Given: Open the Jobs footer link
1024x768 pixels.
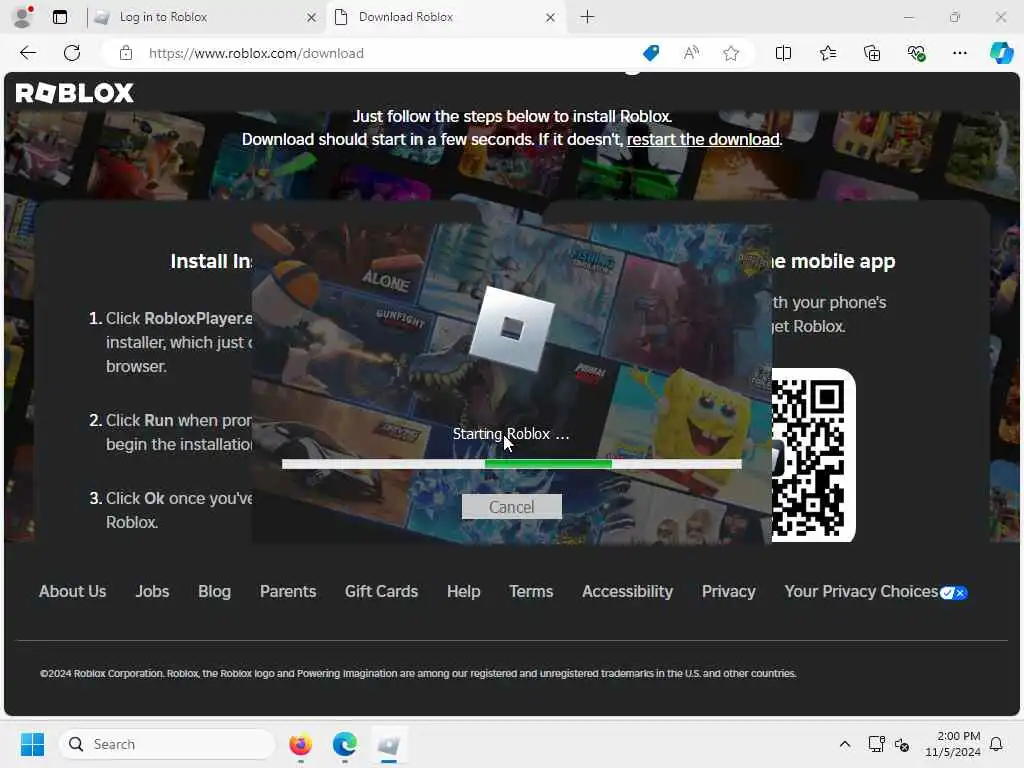Looking at the screenshot, I should (x=152, y=591).
